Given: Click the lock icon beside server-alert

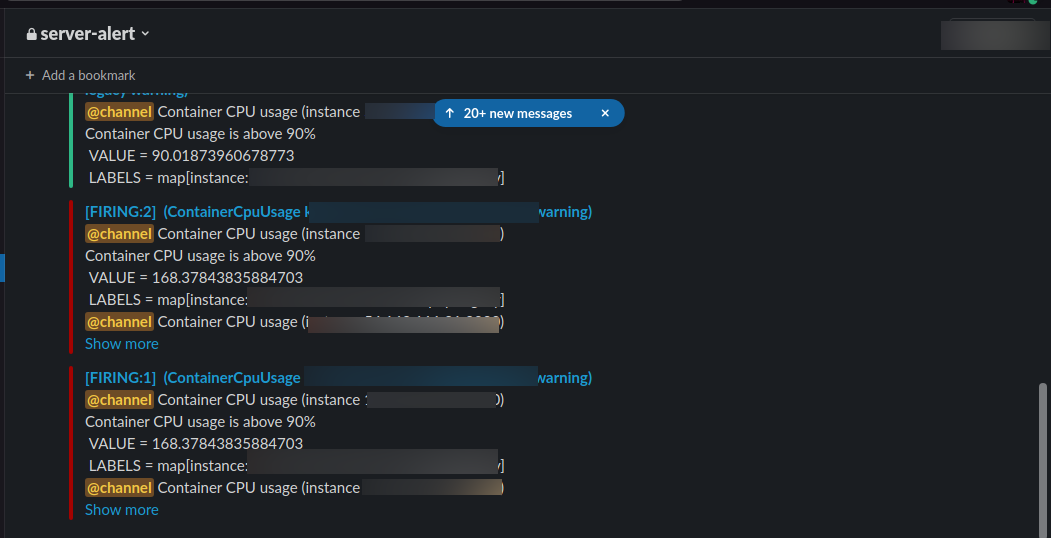Looking at the screenshot, I should (x=32, y=34).
